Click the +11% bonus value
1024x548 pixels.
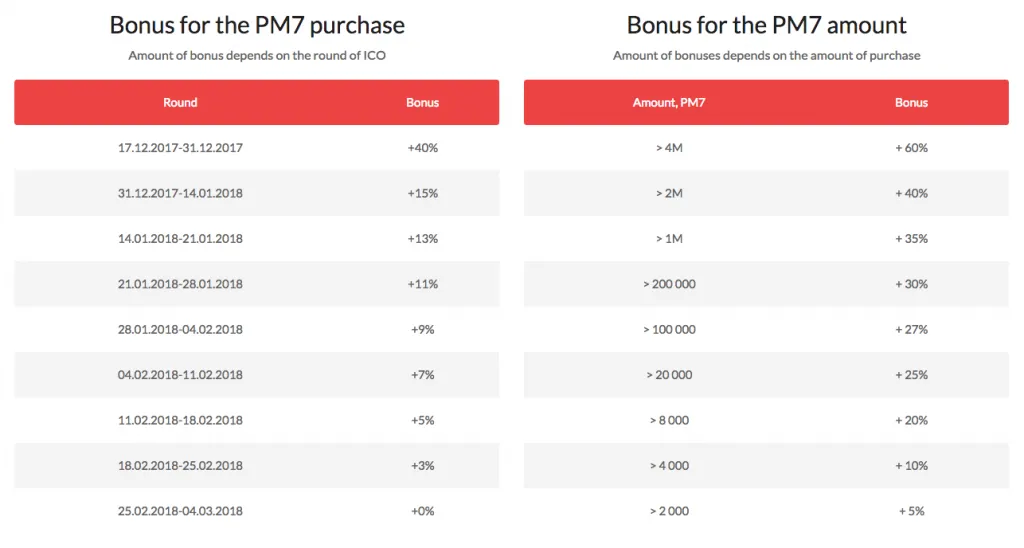coord(422,284)
